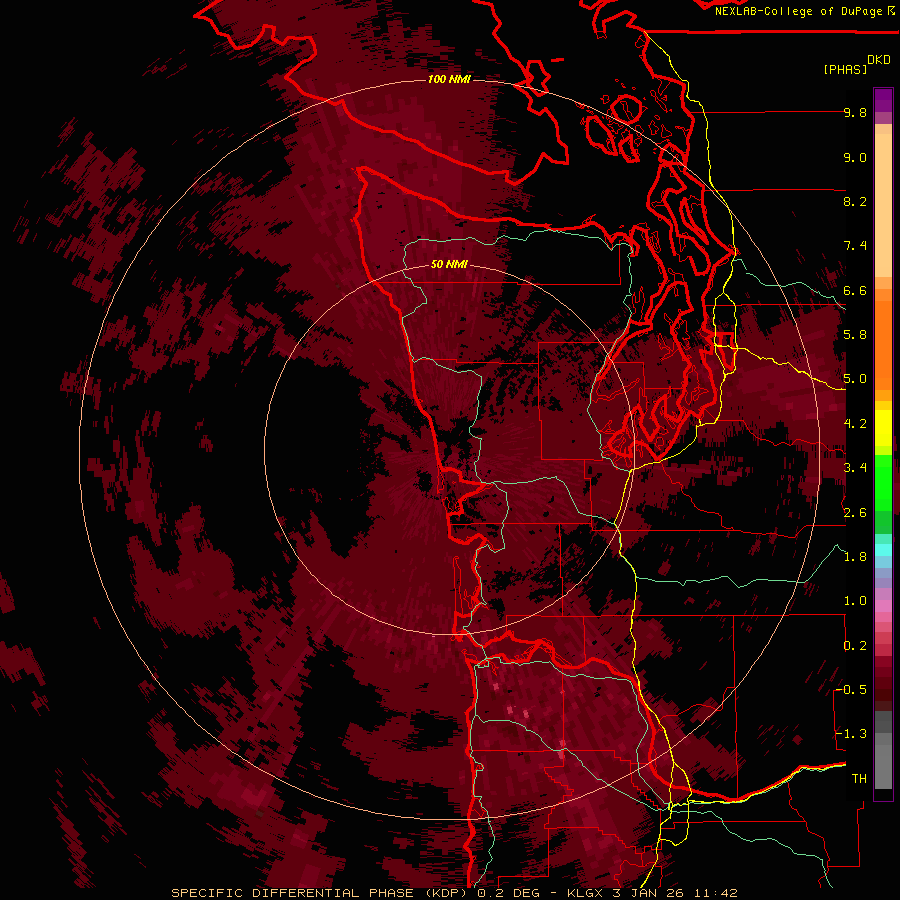
Task: Click the 7.4 scale value
Action: (855, 246)
